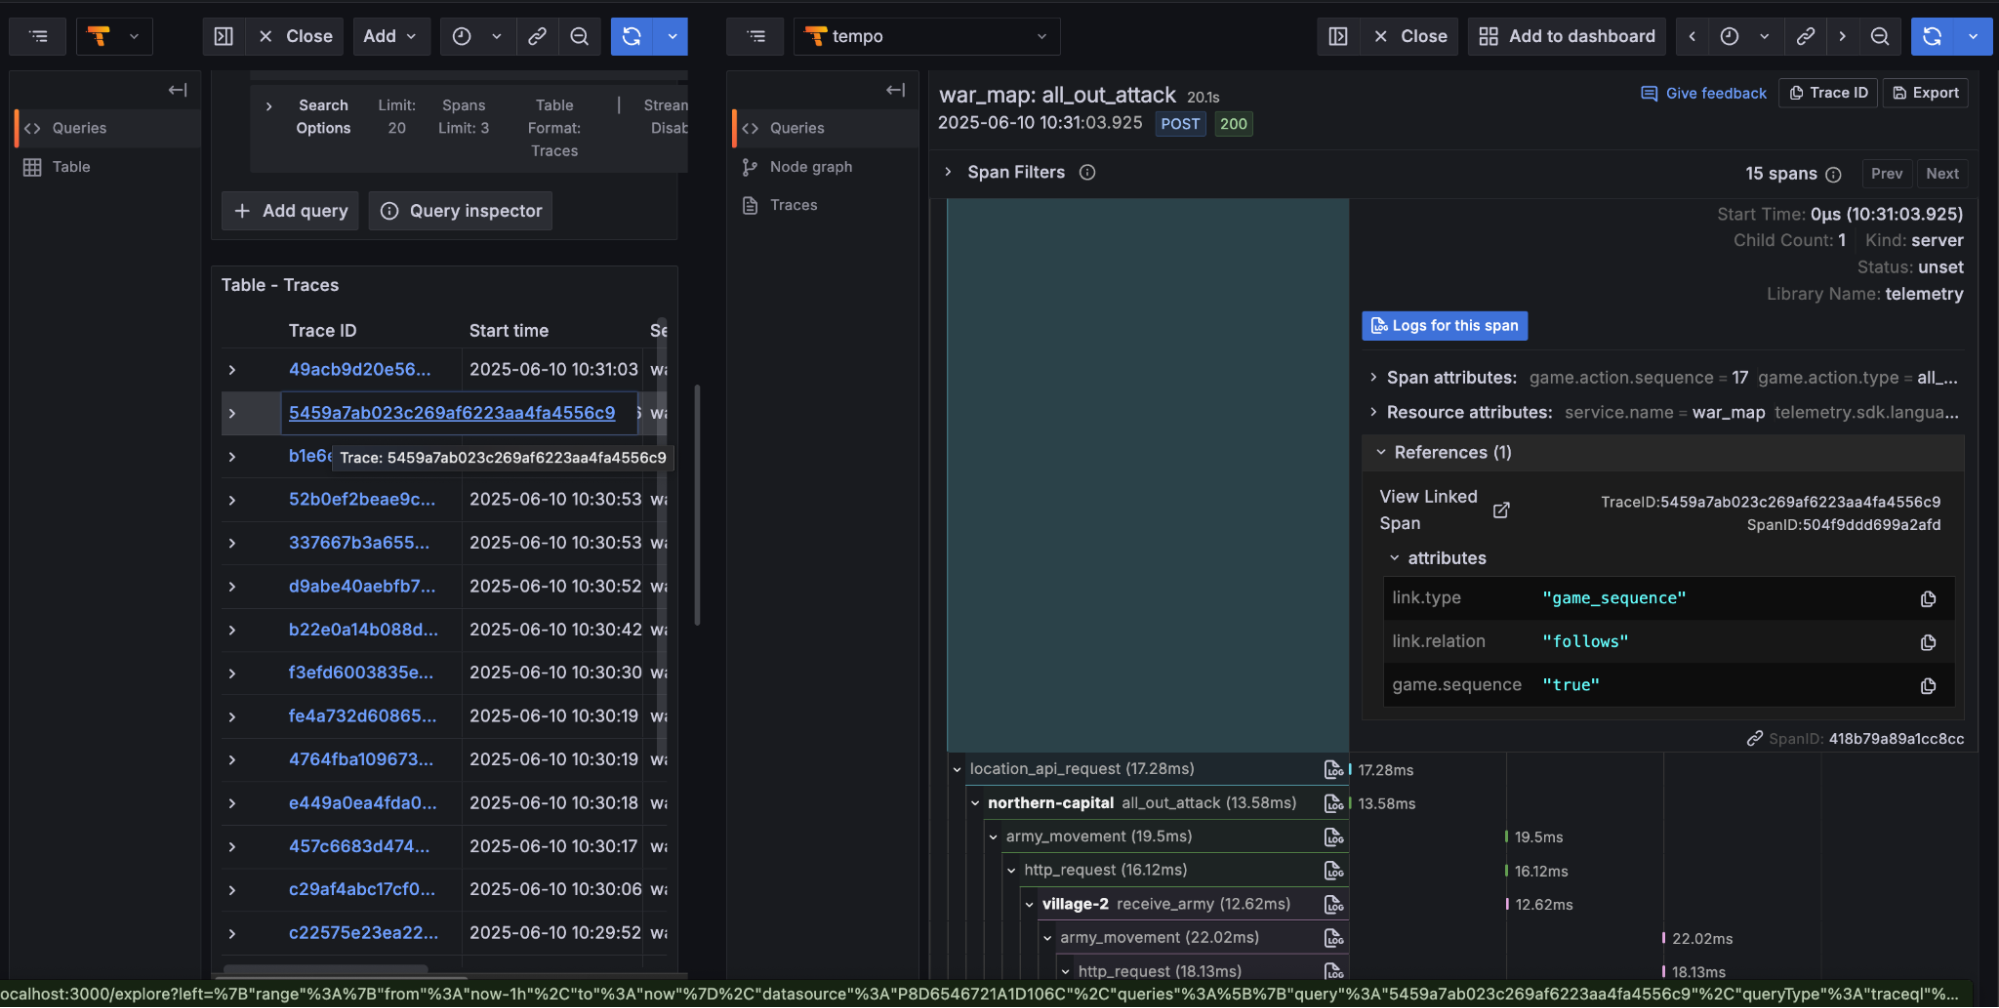Viewport: 1999px width, 1008px height.
Task: Open the left pane time picker clock icon
Action: point(461,36)
